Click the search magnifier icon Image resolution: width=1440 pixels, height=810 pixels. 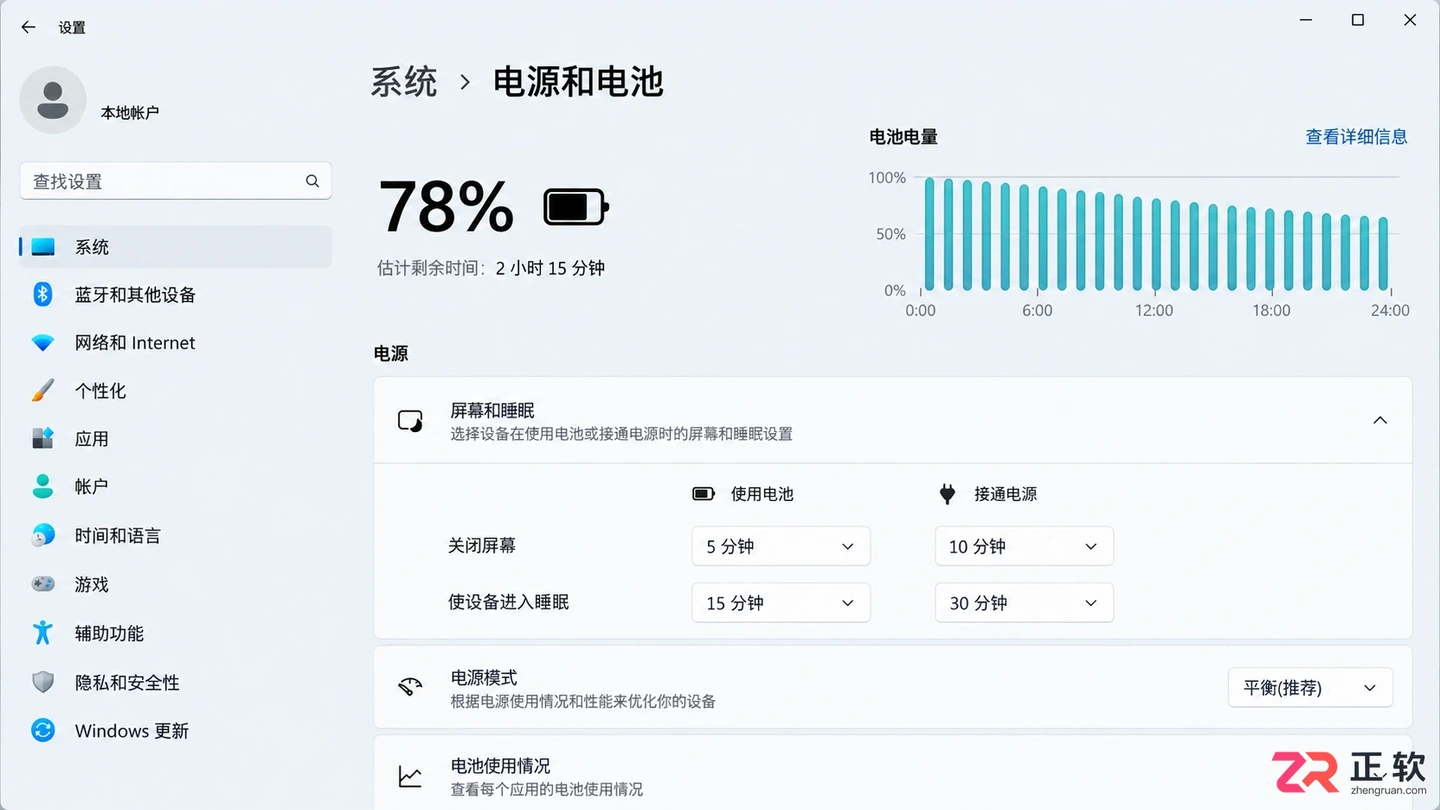tap(313, 181)
